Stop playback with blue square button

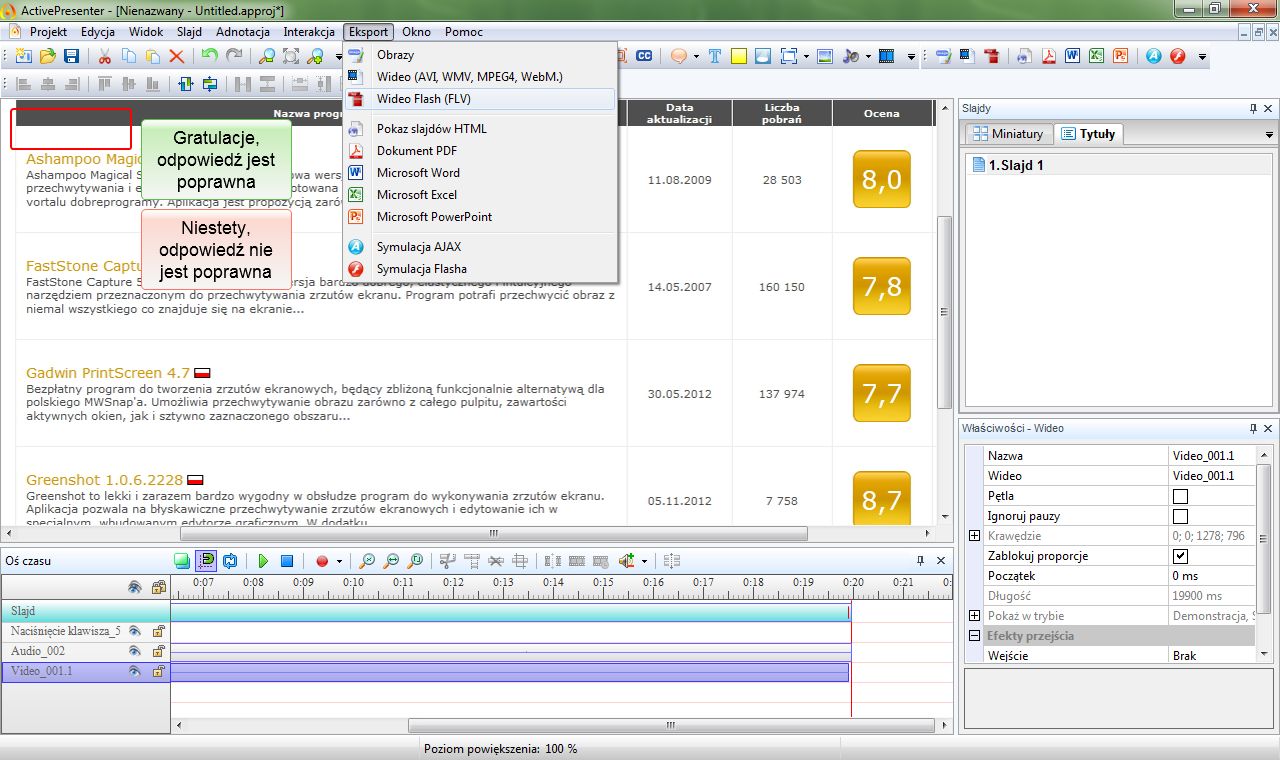pyautogui.click(x=287, y=562)
